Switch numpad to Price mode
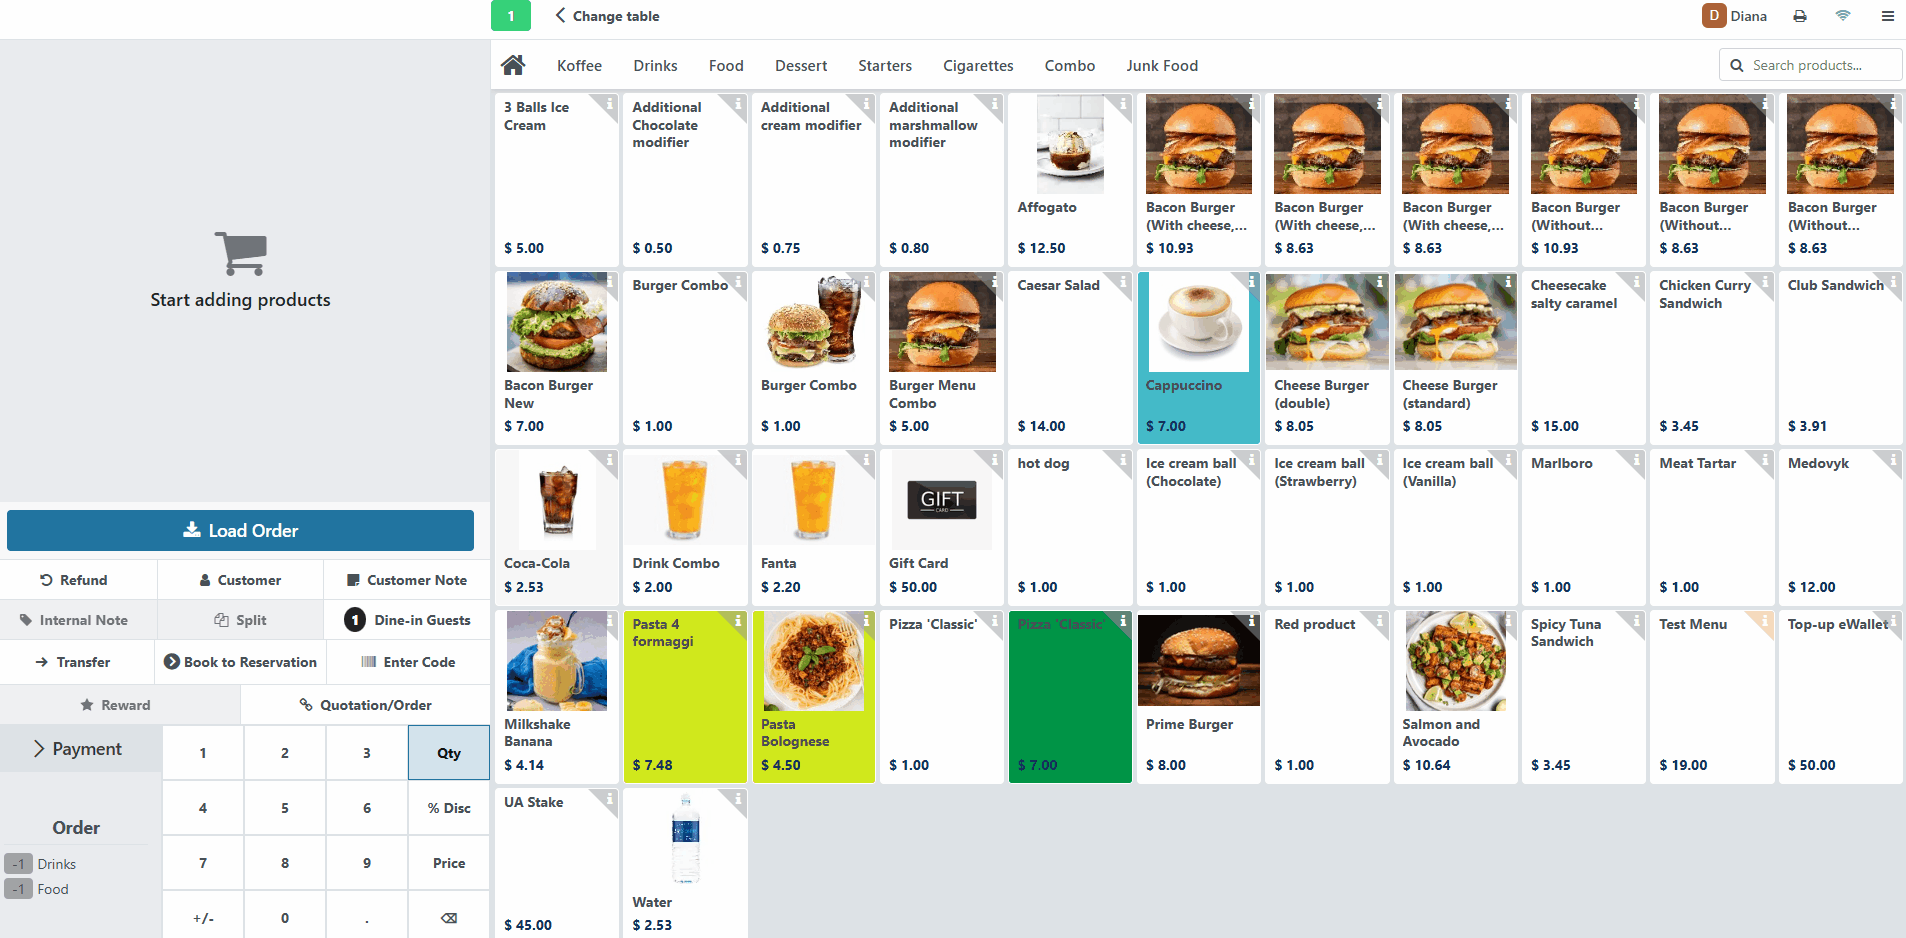Image resolution: width=1906 pixels, height=938 pixels. (x=449, y=863)
